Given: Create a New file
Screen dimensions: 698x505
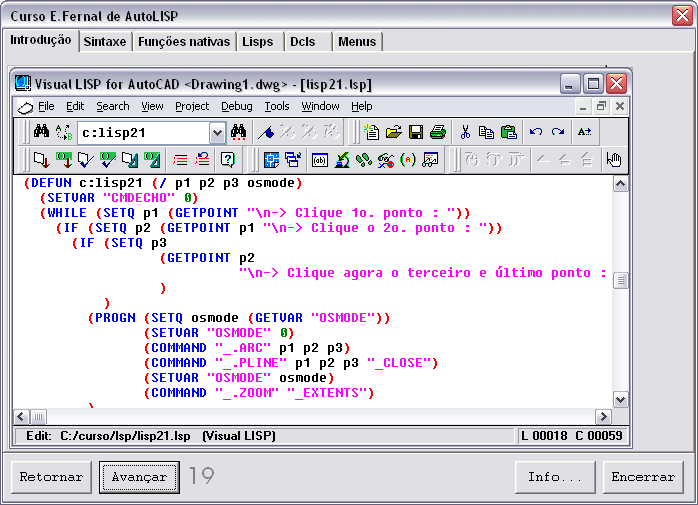Looking at the screenshot, I should [371, 132].
